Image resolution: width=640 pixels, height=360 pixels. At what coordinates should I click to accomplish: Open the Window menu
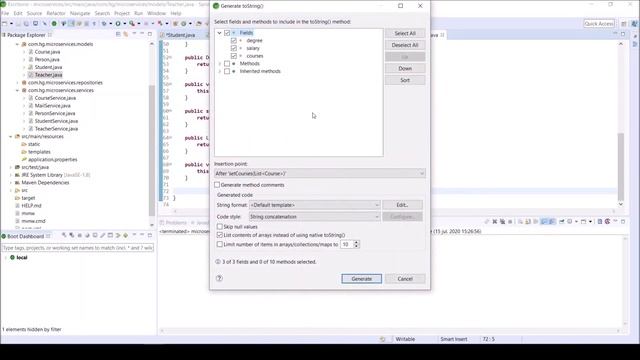tap(156, 13)
